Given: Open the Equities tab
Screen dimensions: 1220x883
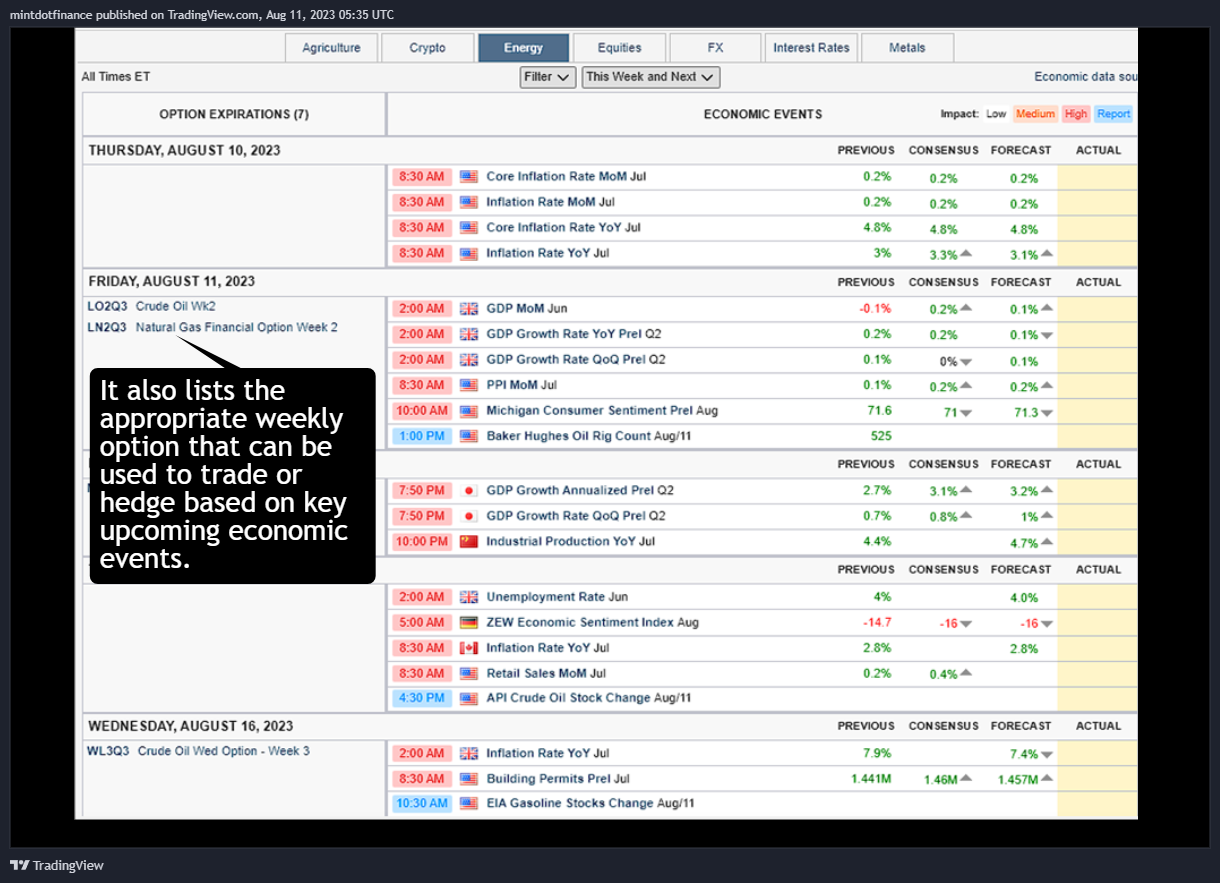Looking at the screenshot, I should [x=619, y=48].
